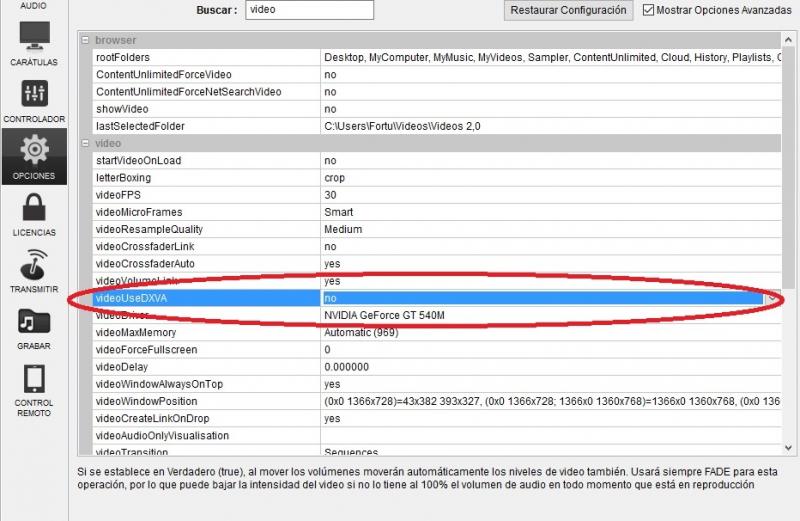Viewport: 800px width, 521px height.
Task: Click the value '30' for videoFPS
Action: click(330, 195)
